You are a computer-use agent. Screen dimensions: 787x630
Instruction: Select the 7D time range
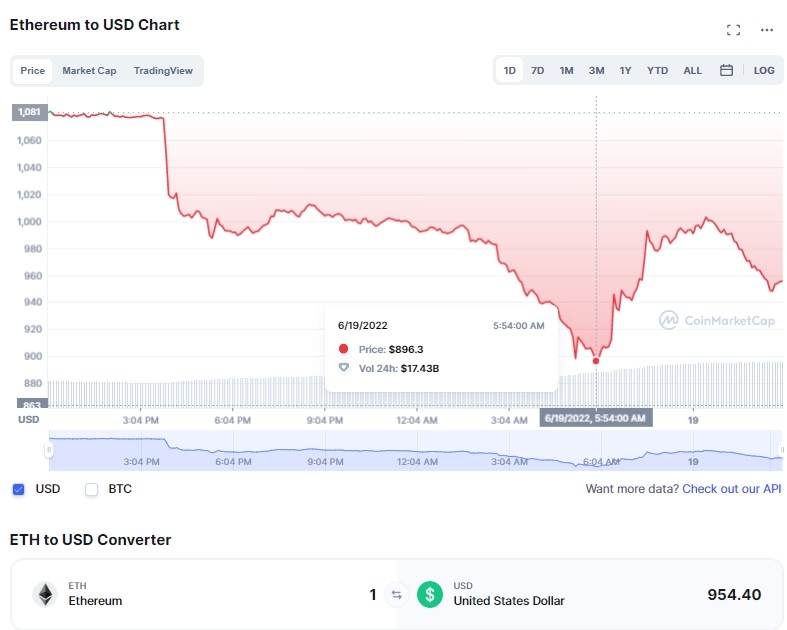click(538, 71)
